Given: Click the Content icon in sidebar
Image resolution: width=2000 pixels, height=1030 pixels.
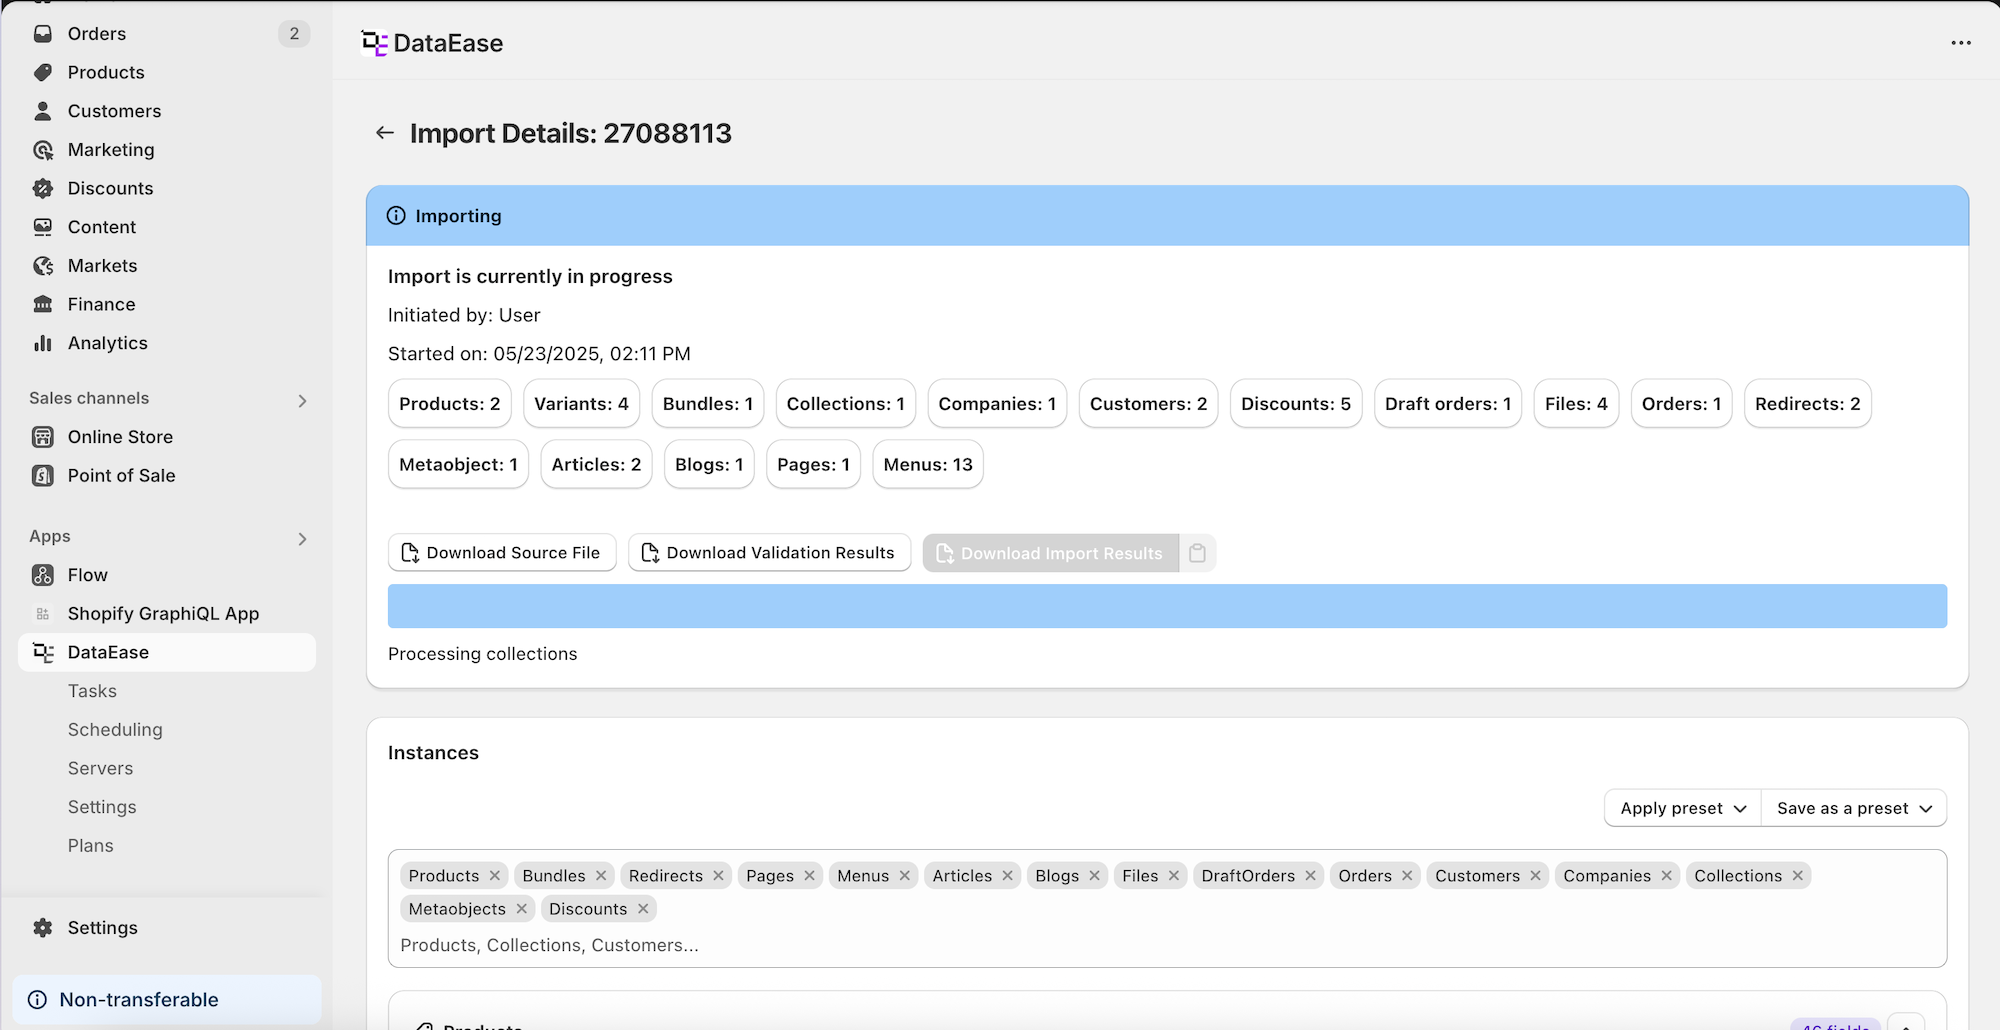Looking at the screenshot, I should click(43, 227).
